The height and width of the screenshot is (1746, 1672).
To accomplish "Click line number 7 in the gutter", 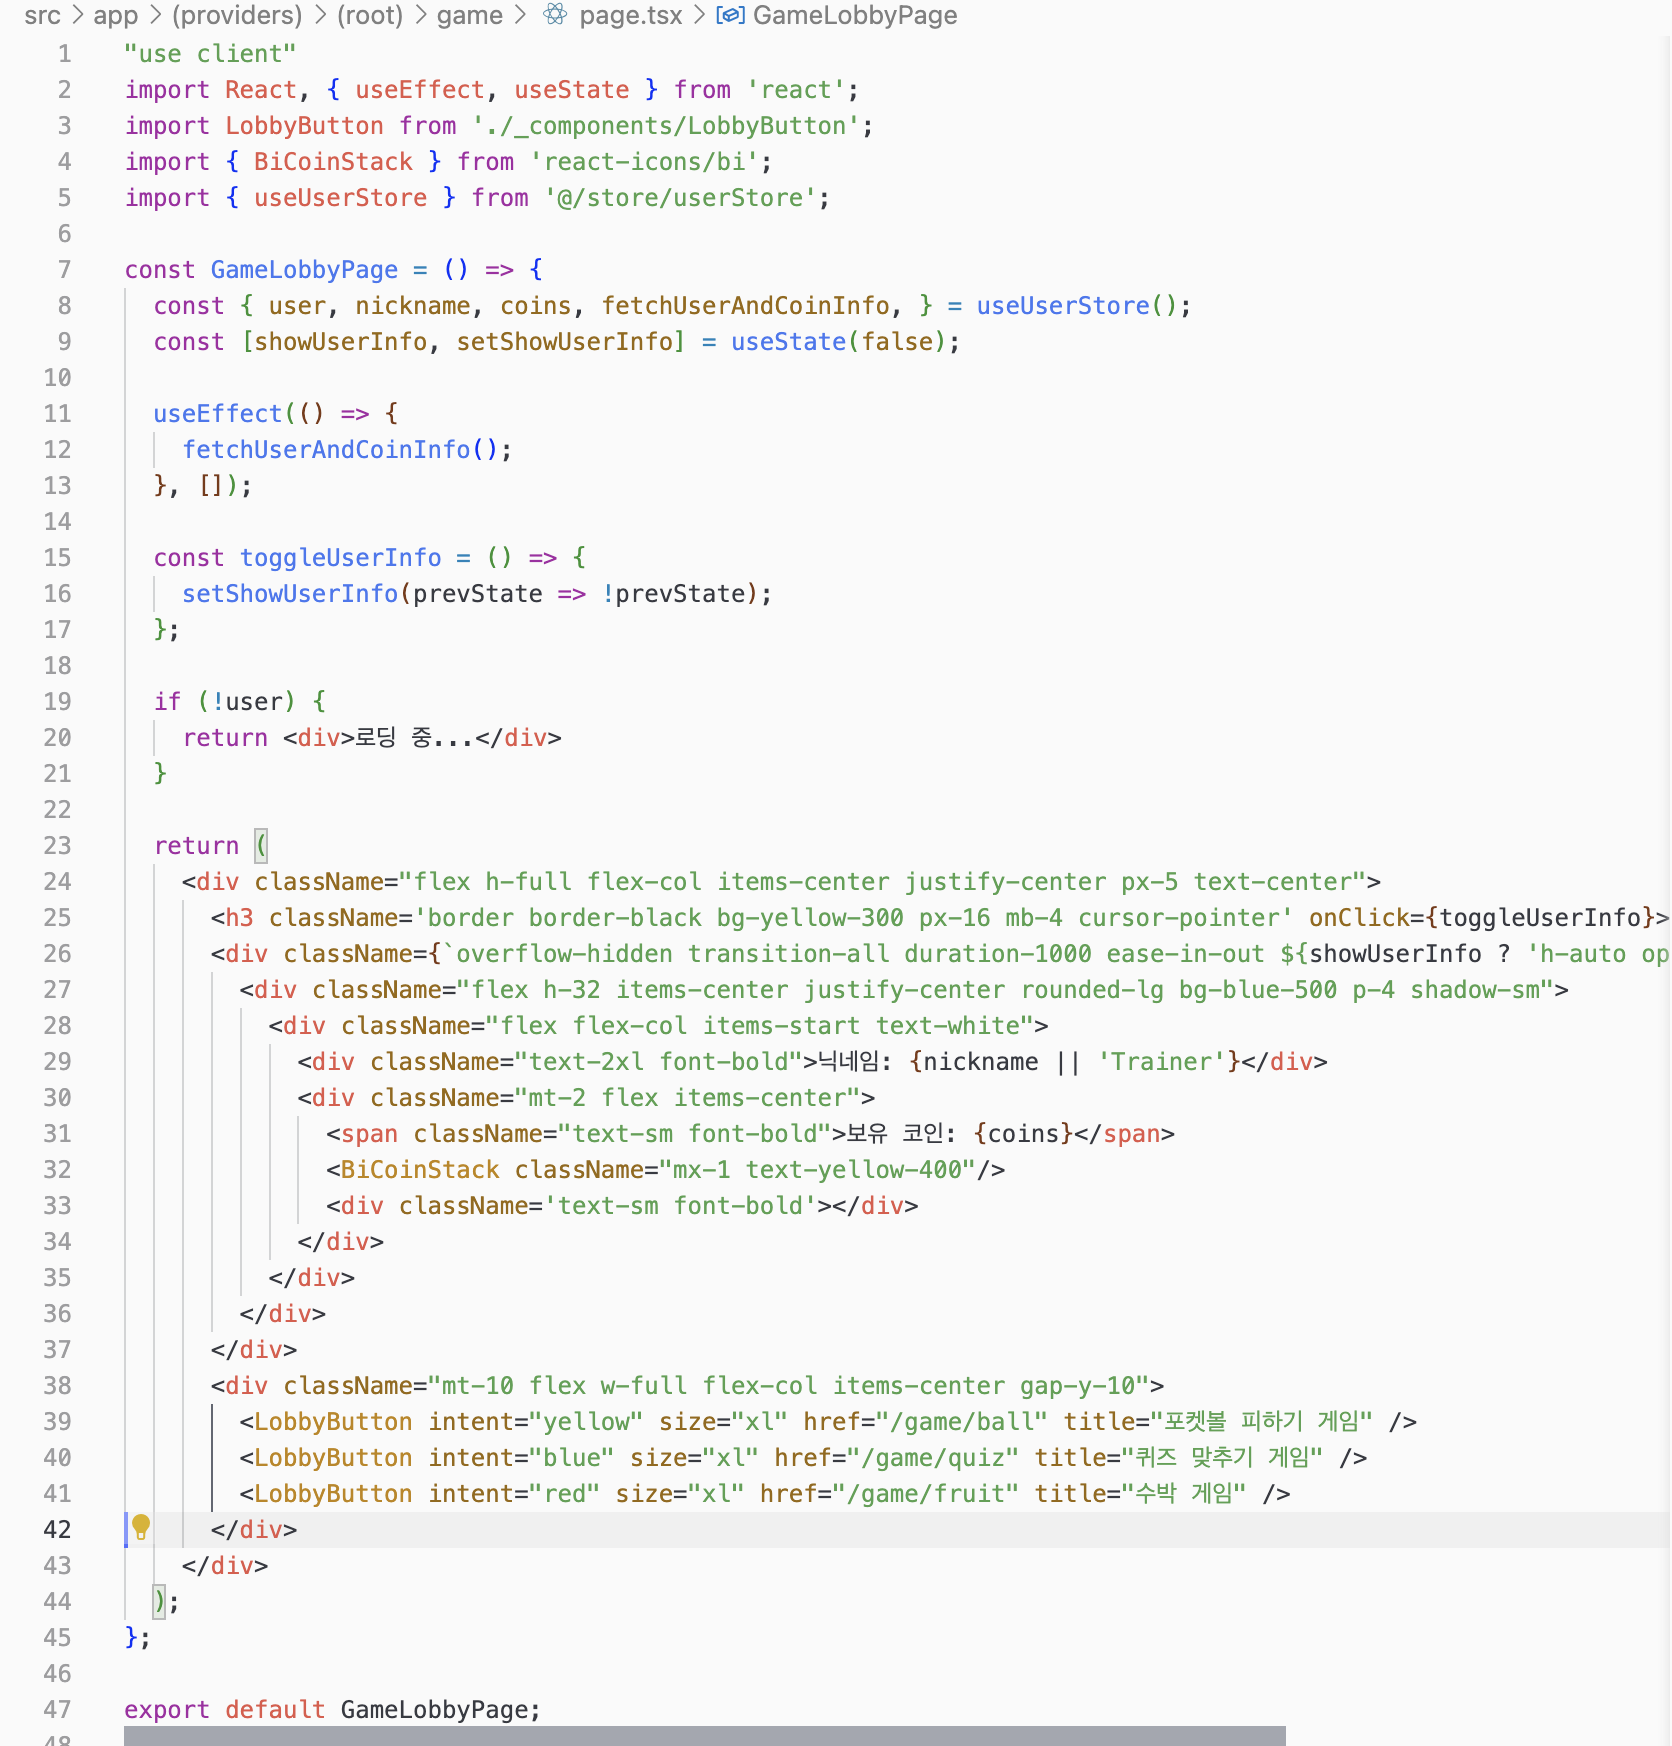I will coord(64,270).
